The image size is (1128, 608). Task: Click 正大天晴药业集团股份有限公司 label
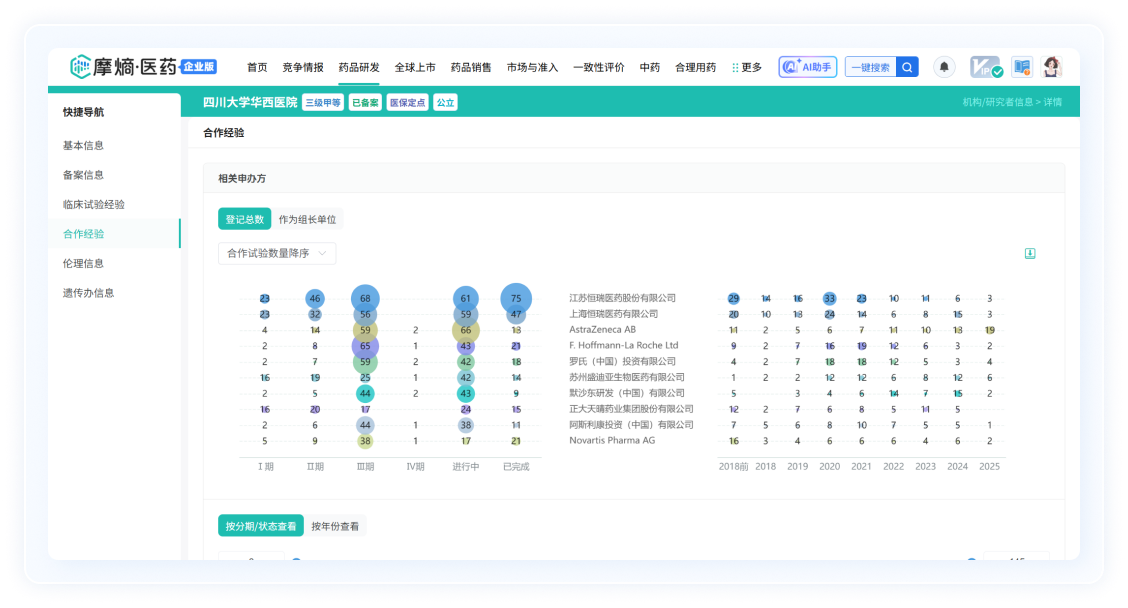[631, 409]
